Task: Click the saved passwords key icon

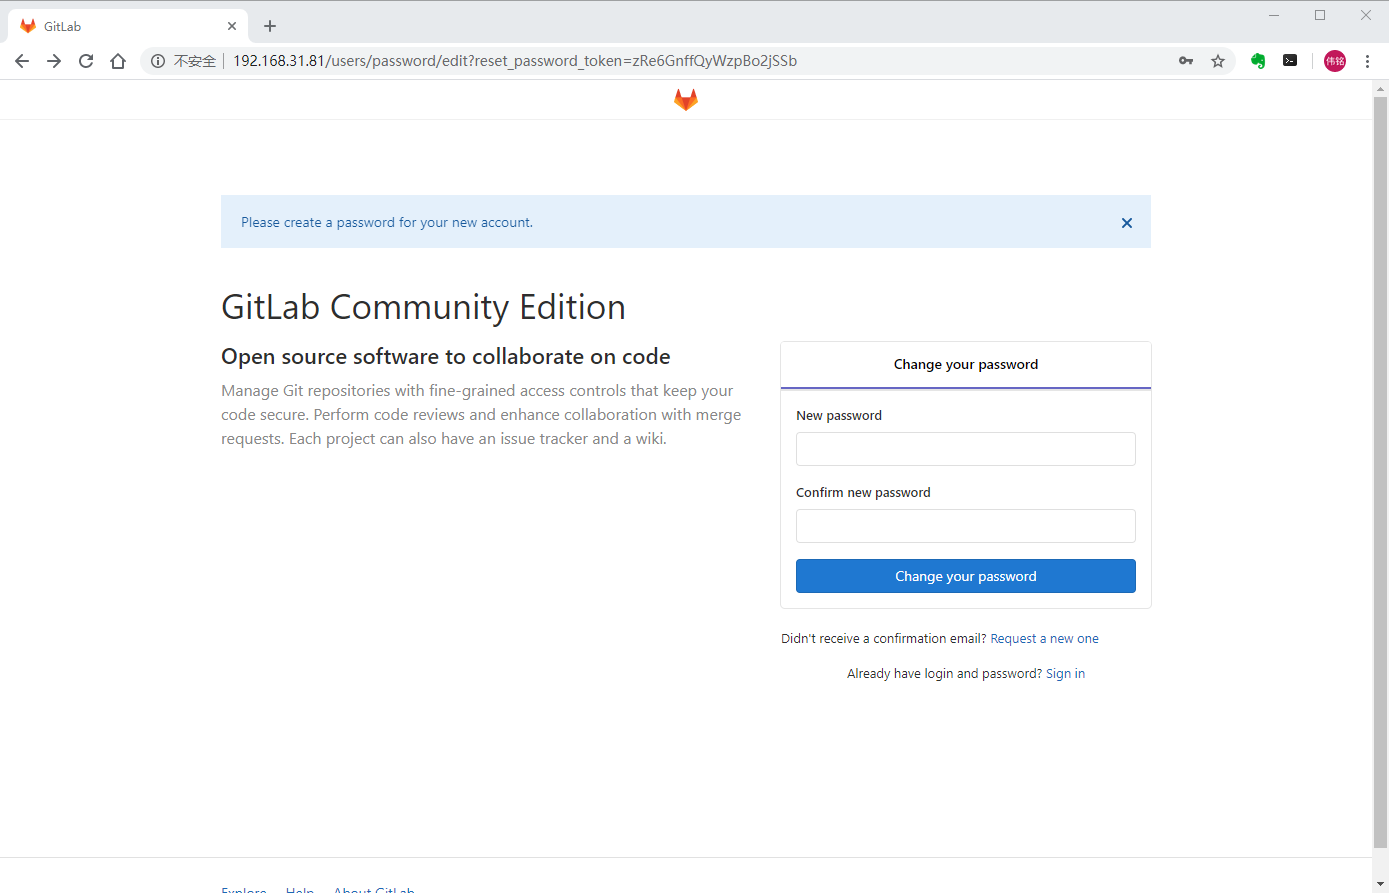Action: tap(1186, 61)
